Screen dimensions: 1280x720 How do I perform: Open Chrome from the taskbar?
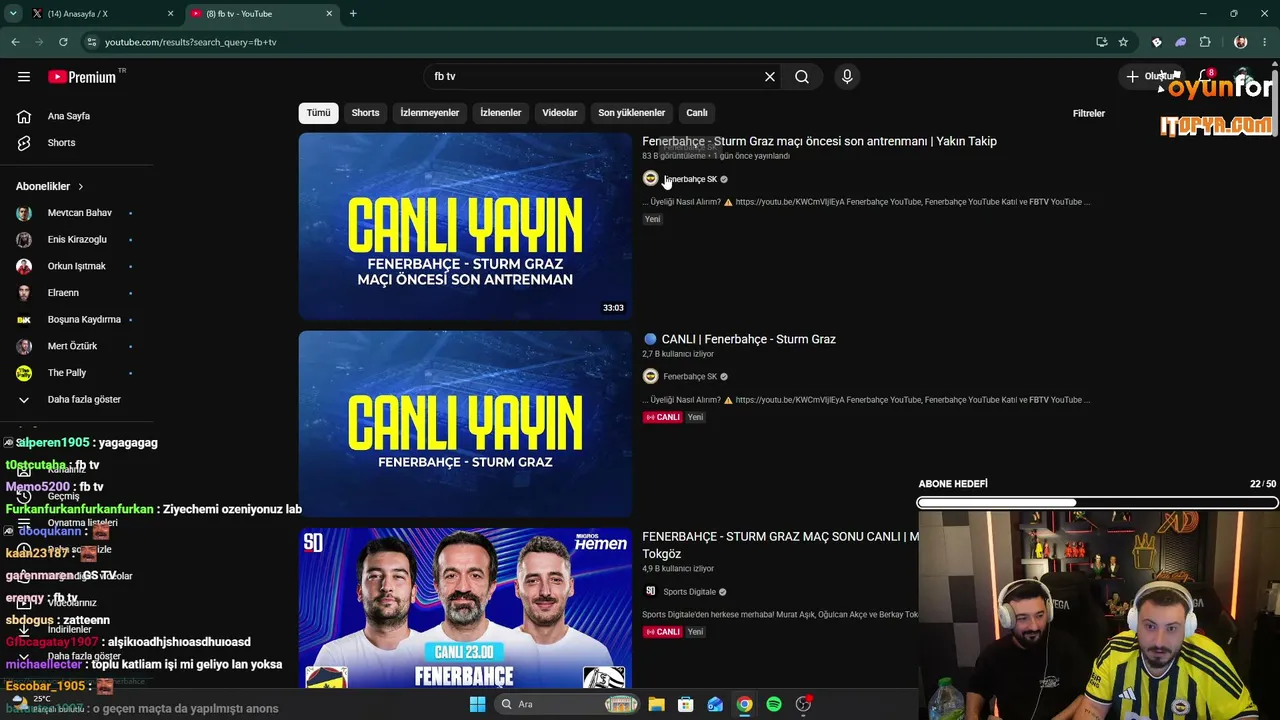[x=744, y=704]
